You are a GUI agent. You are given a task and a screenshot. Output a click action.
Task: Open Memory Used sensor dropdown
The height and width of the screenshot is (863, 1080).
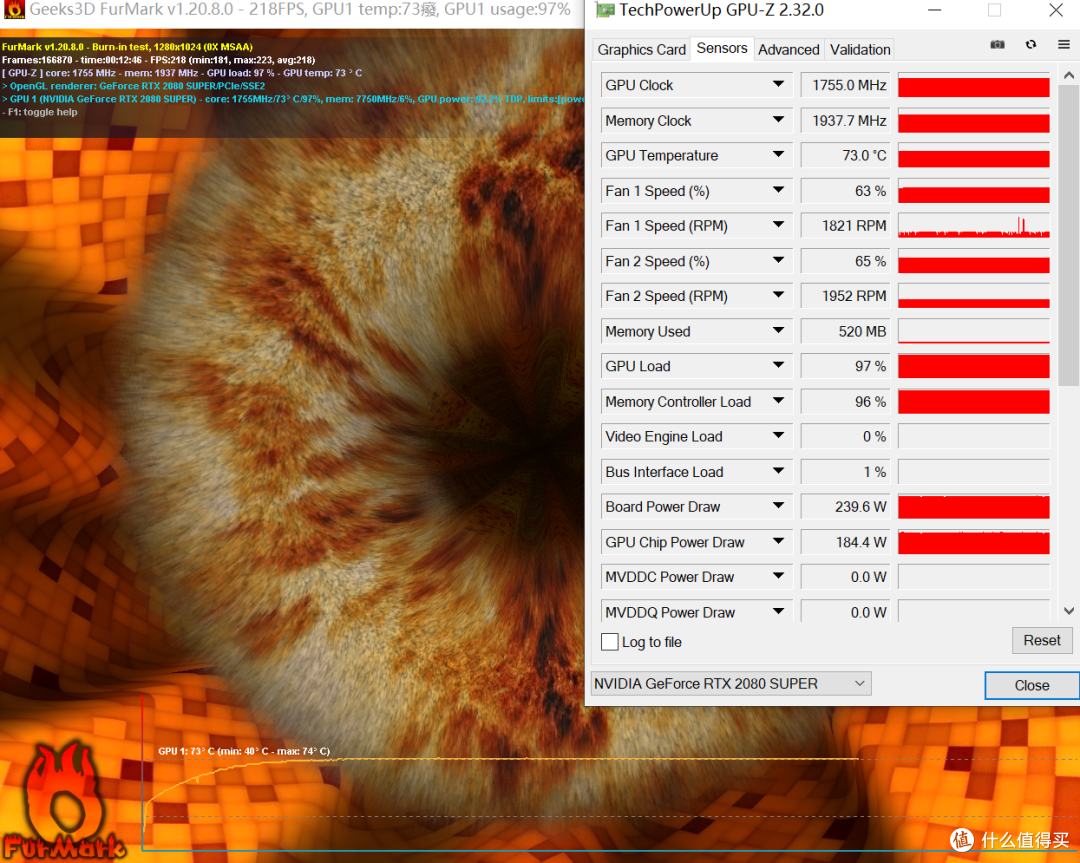tap(778, 331)
